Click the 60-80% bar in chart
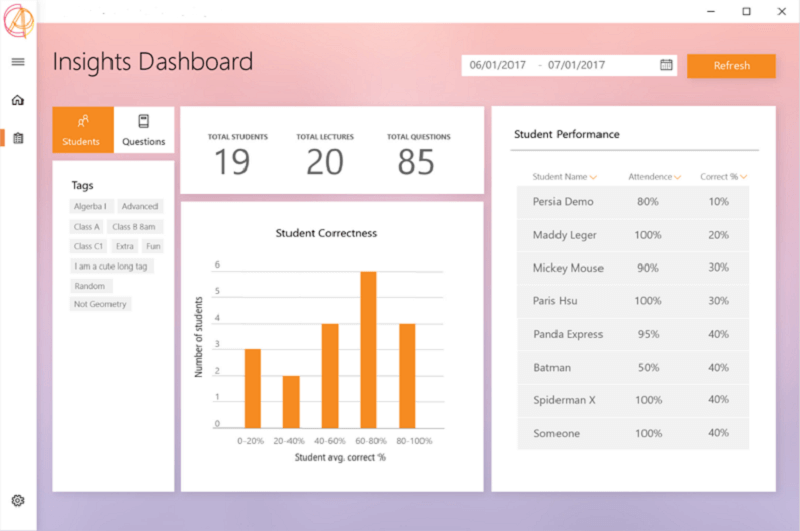800x531 pixels. [368, 349]
